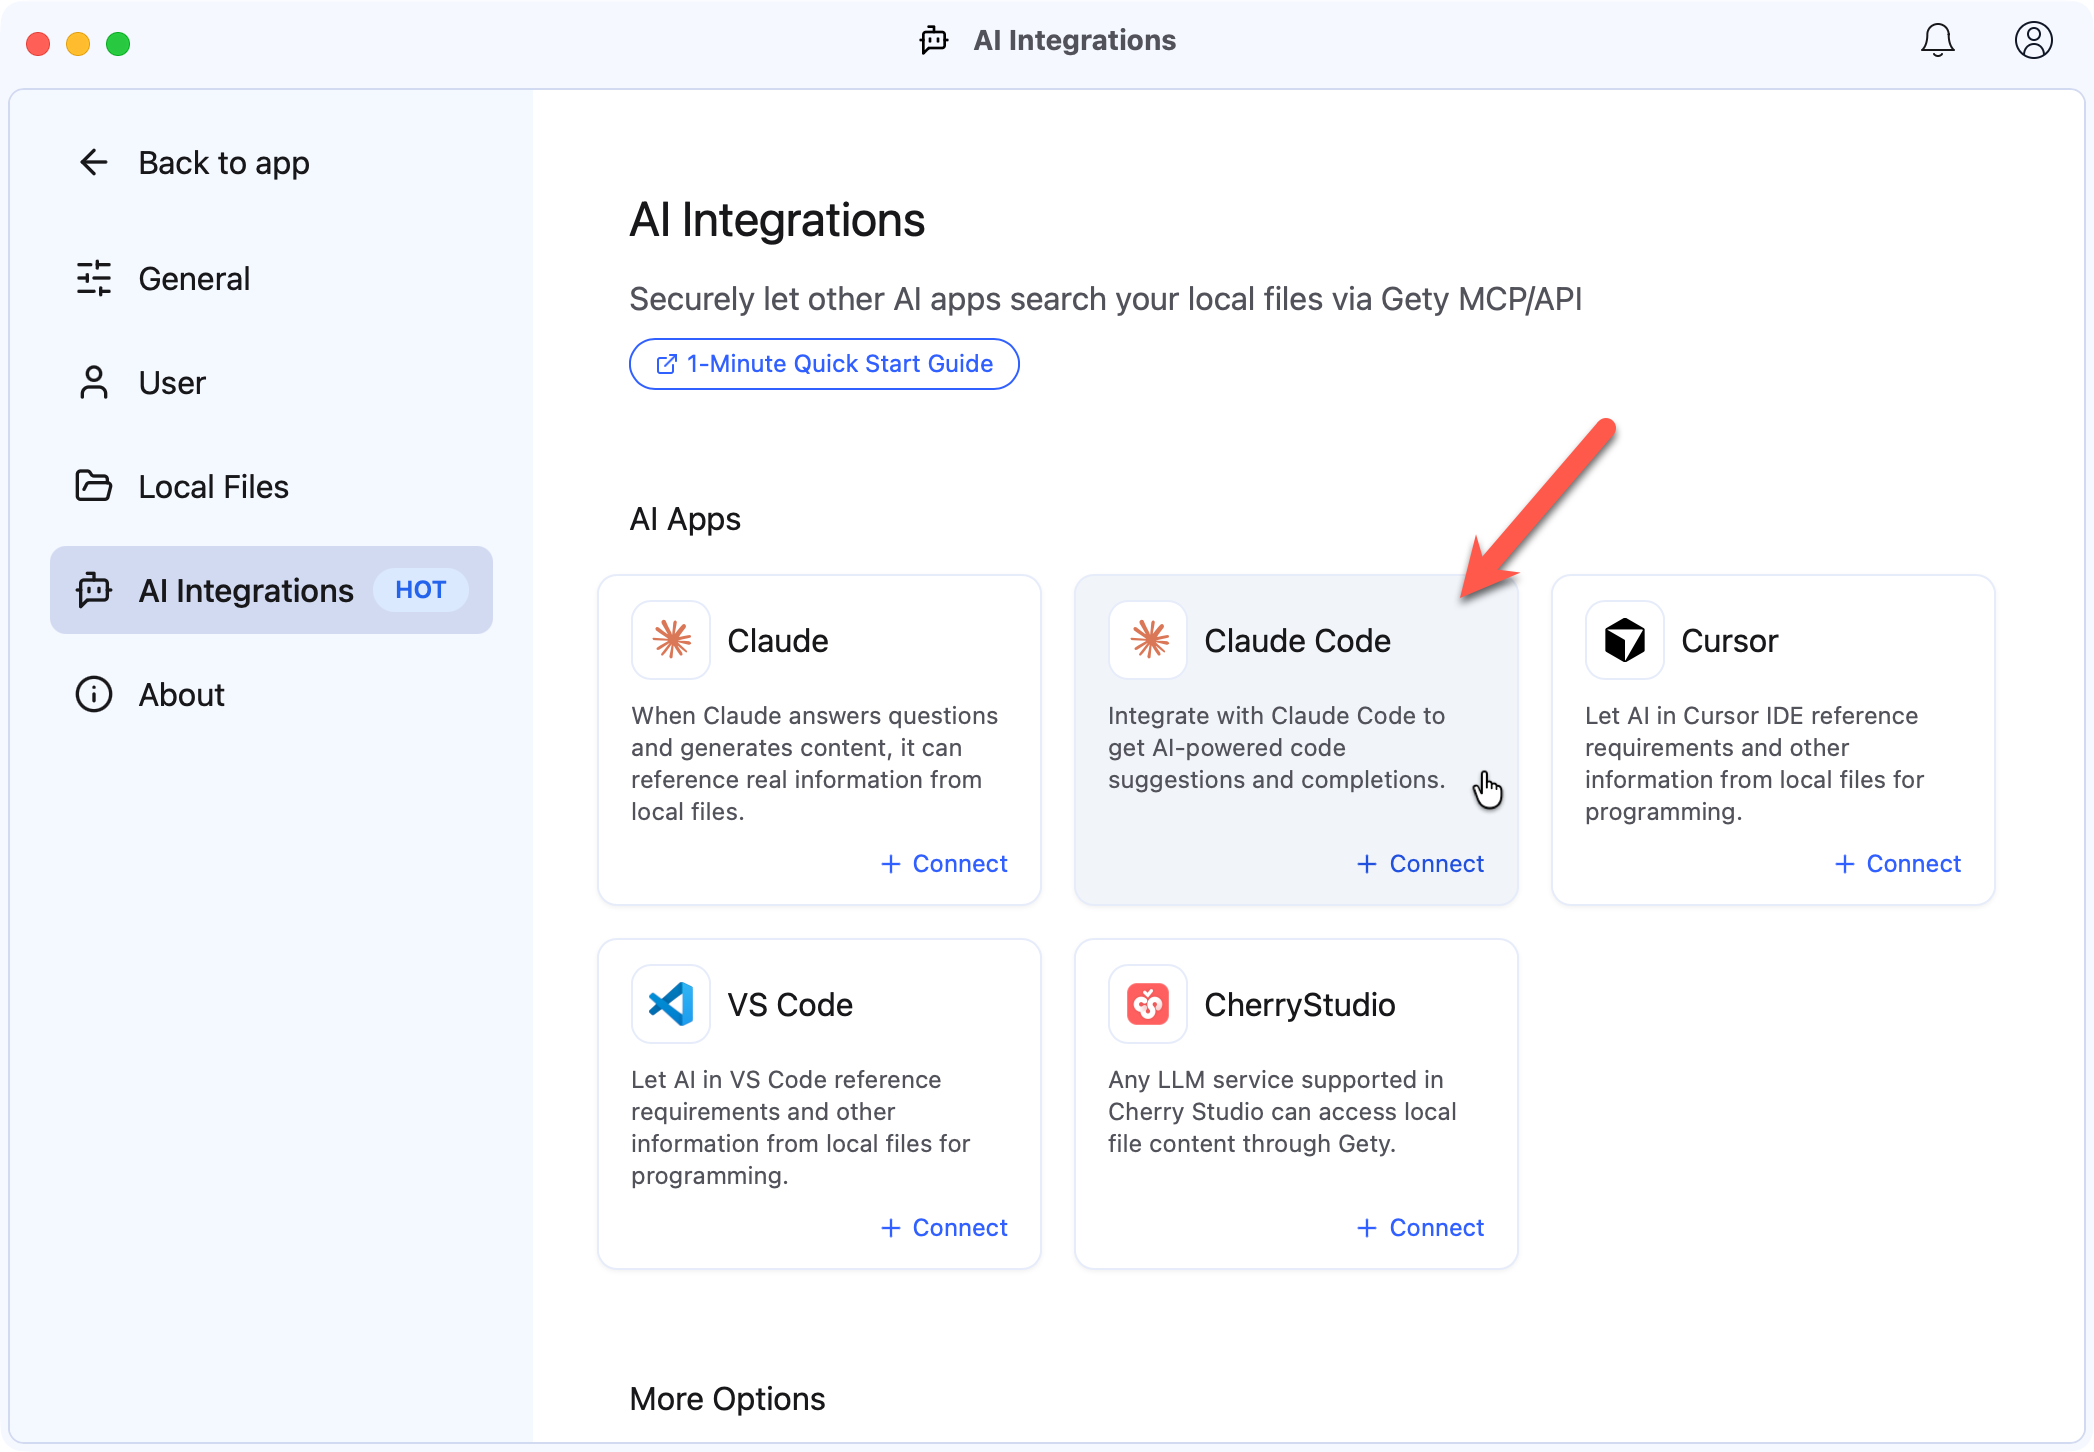Click the Claude Code integration icon
Viewport: 2094px width, 1452px height.
coord(1147,640)
